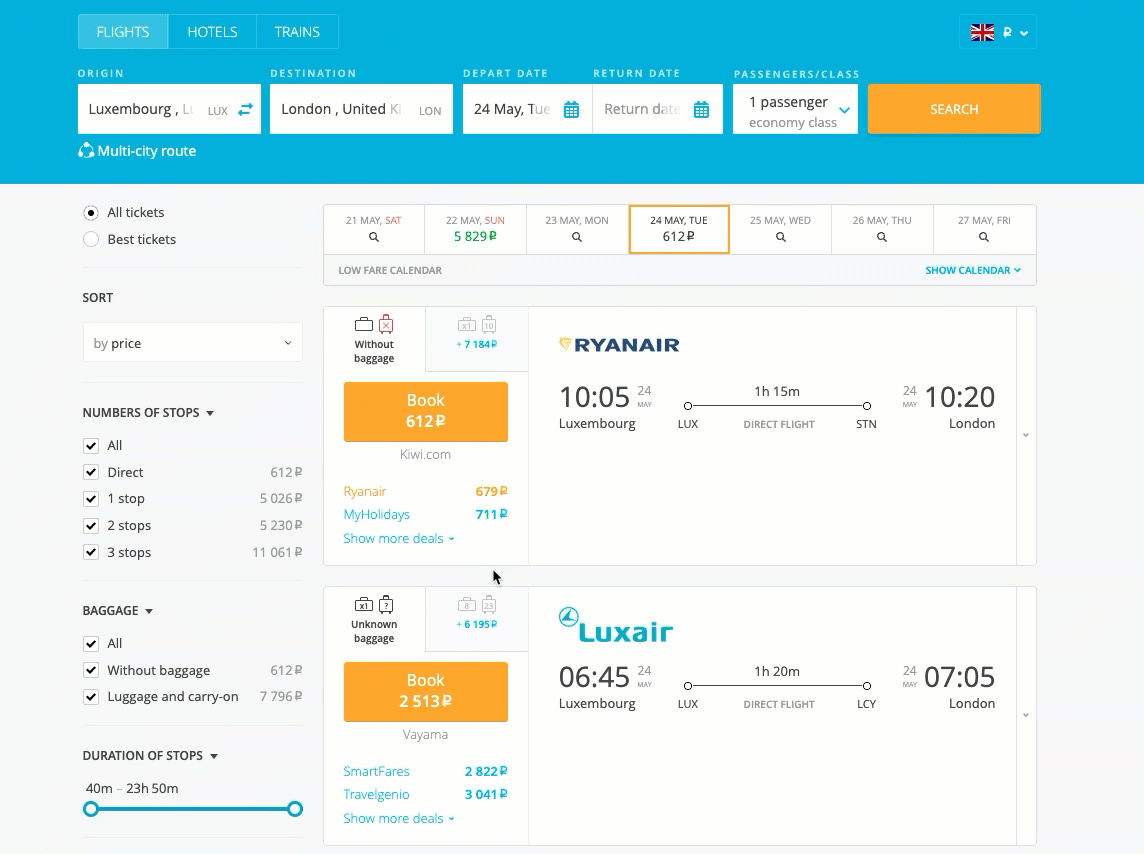Screen dimensions: 1144x854
Task: Switch to the Trains tab
Action: [297, 32]
